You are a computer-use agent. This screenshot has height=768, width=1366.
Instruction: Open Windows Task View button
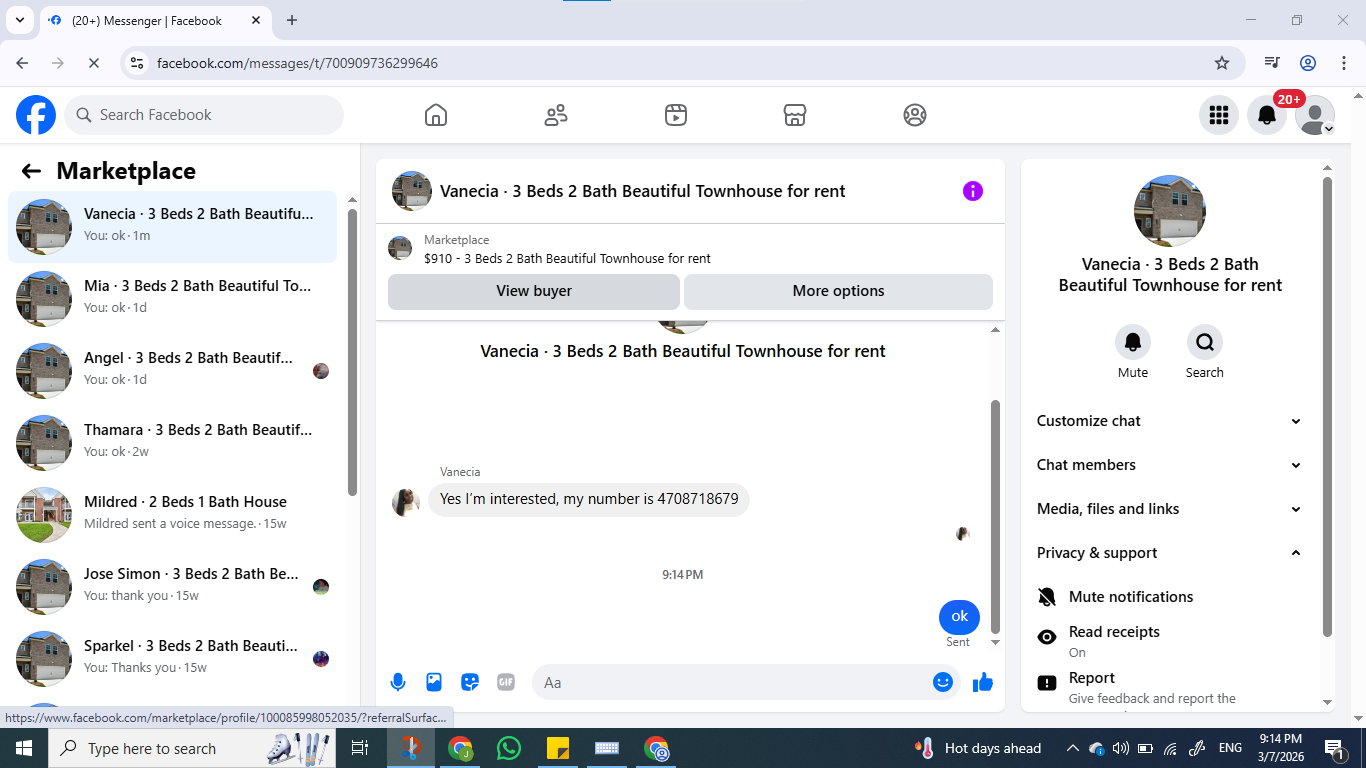pyautogui.click(x=360, y=748)
